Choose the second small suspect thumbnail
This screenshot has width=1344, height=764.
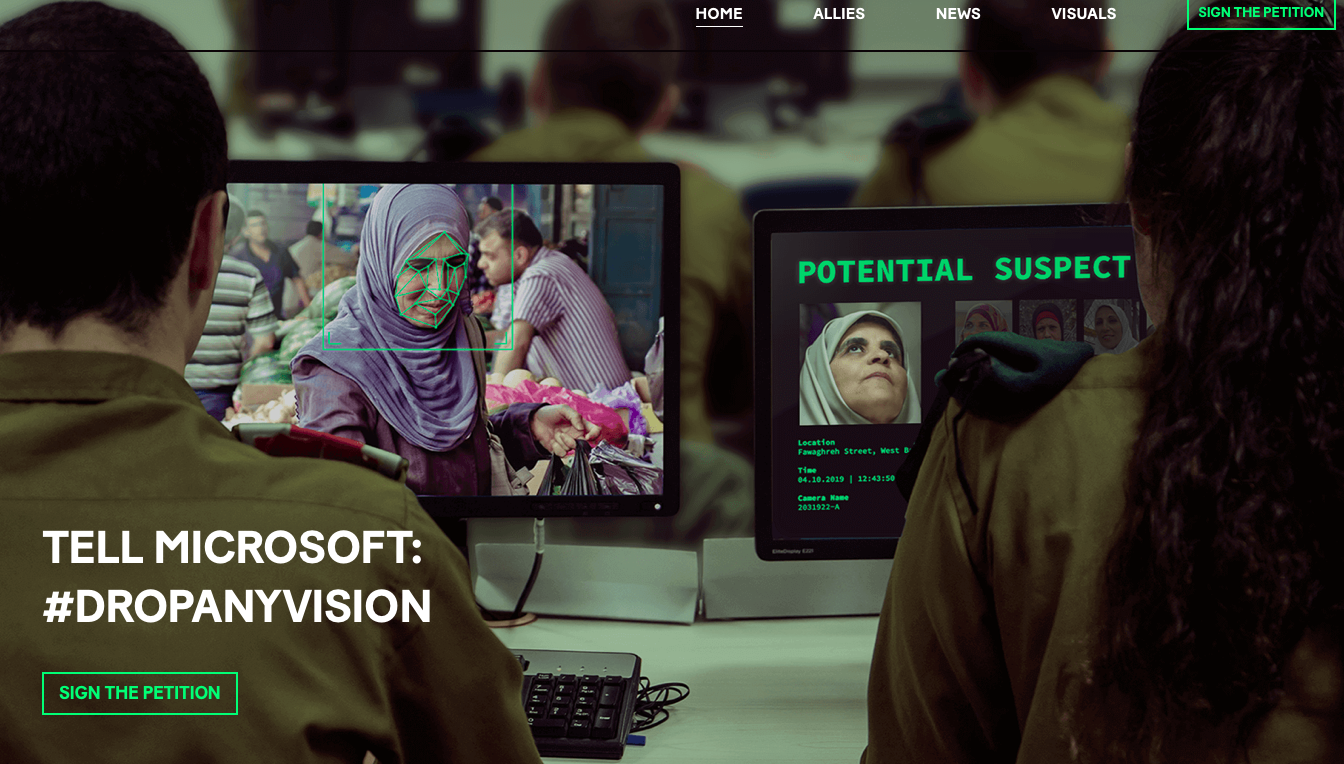click(1046, 322)
